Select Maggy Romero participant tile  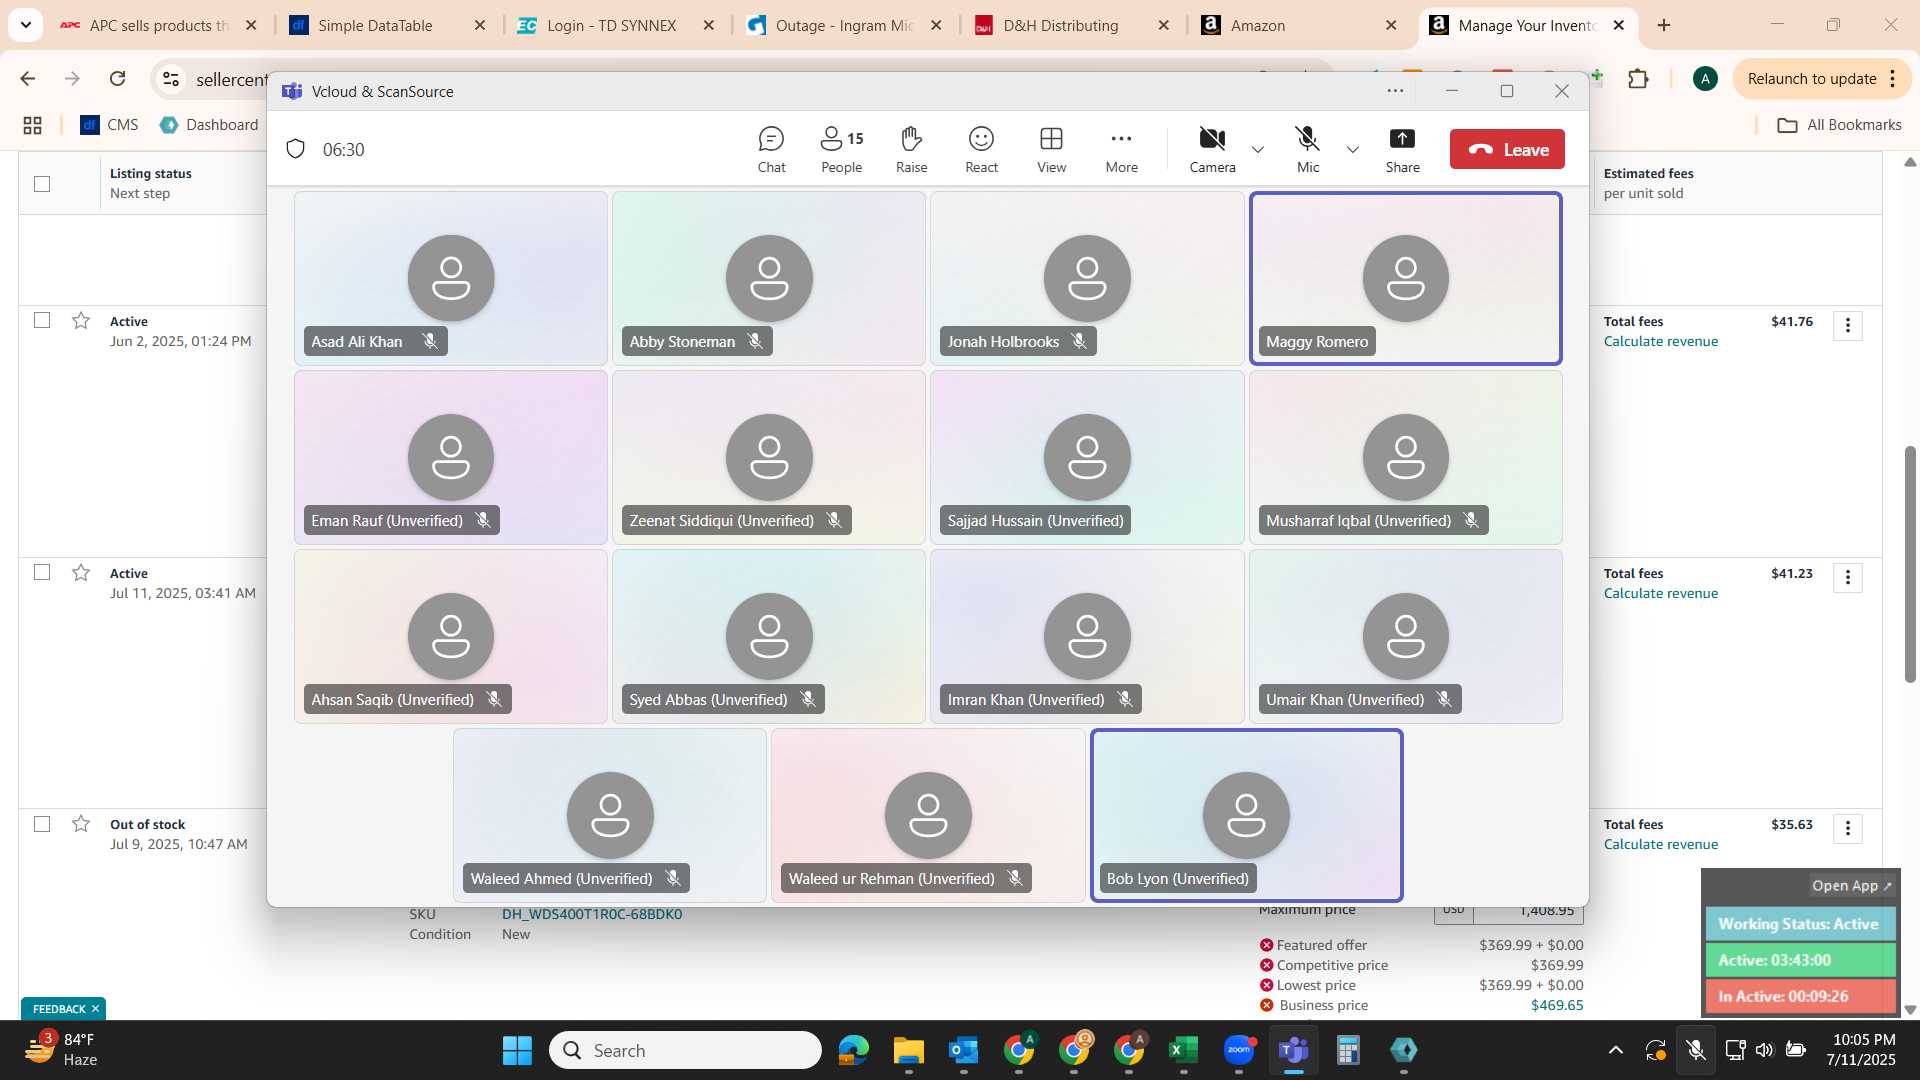click(x=1405, y=278)
